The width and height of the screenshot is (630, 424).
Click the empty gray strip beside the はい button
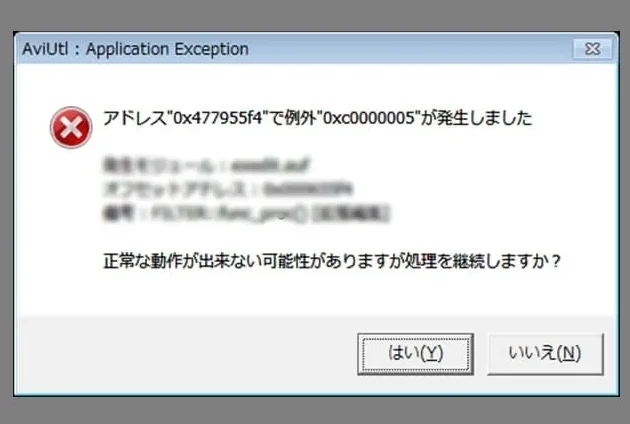(x=185, y=354)
